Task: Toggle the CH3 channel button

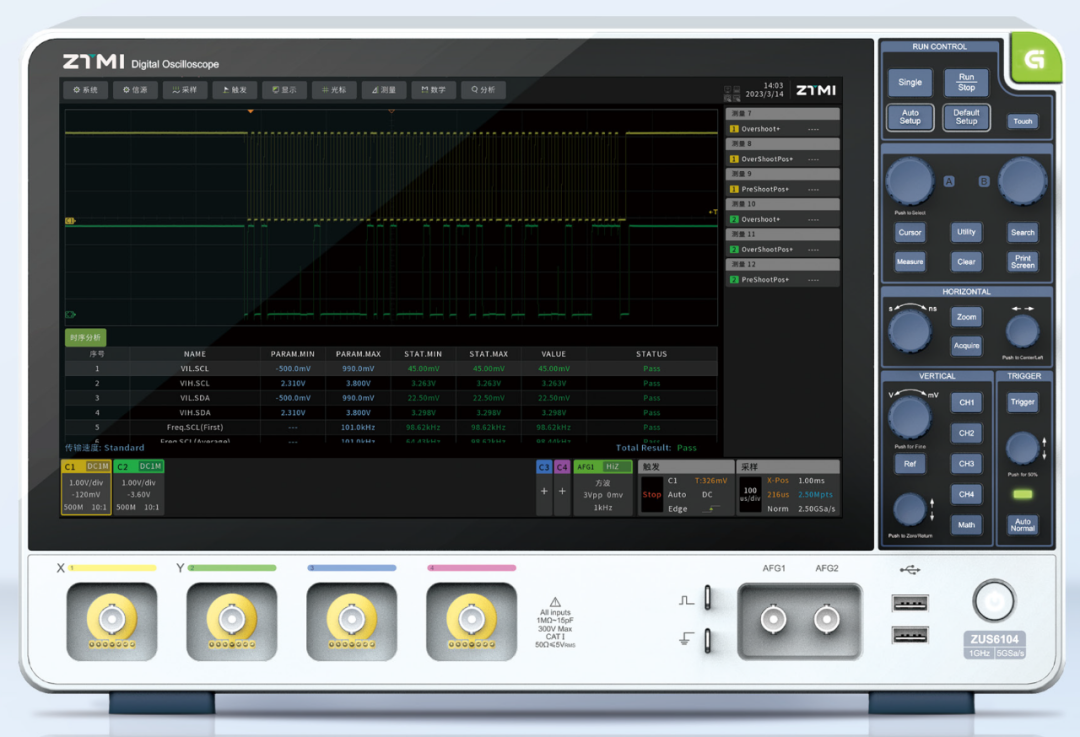Action: tap(966, 464)
